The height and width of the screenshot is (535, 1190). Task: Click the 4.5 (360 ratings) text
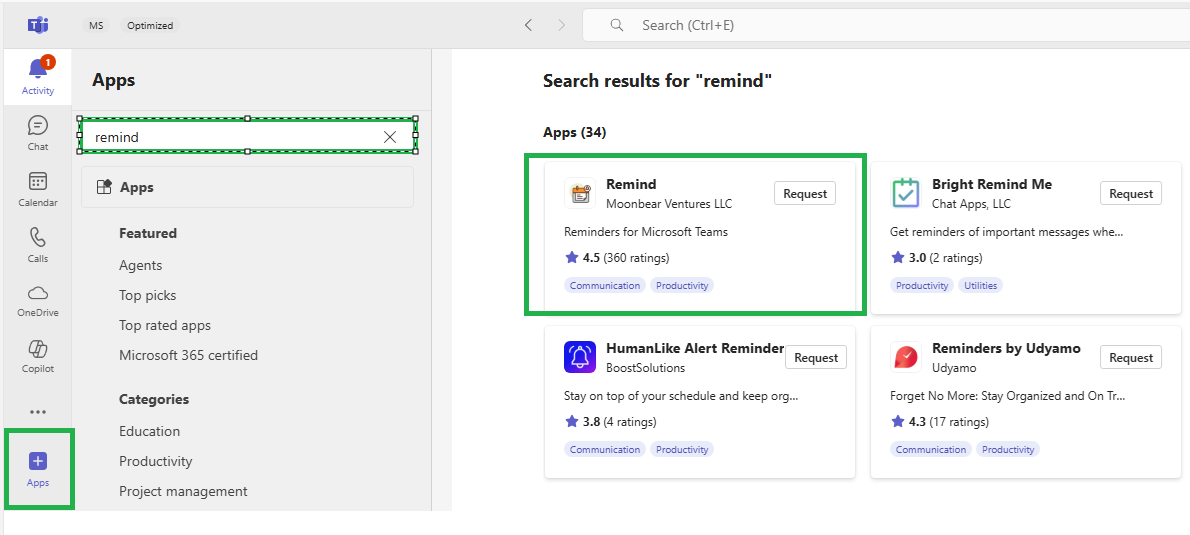pos(626,257)
